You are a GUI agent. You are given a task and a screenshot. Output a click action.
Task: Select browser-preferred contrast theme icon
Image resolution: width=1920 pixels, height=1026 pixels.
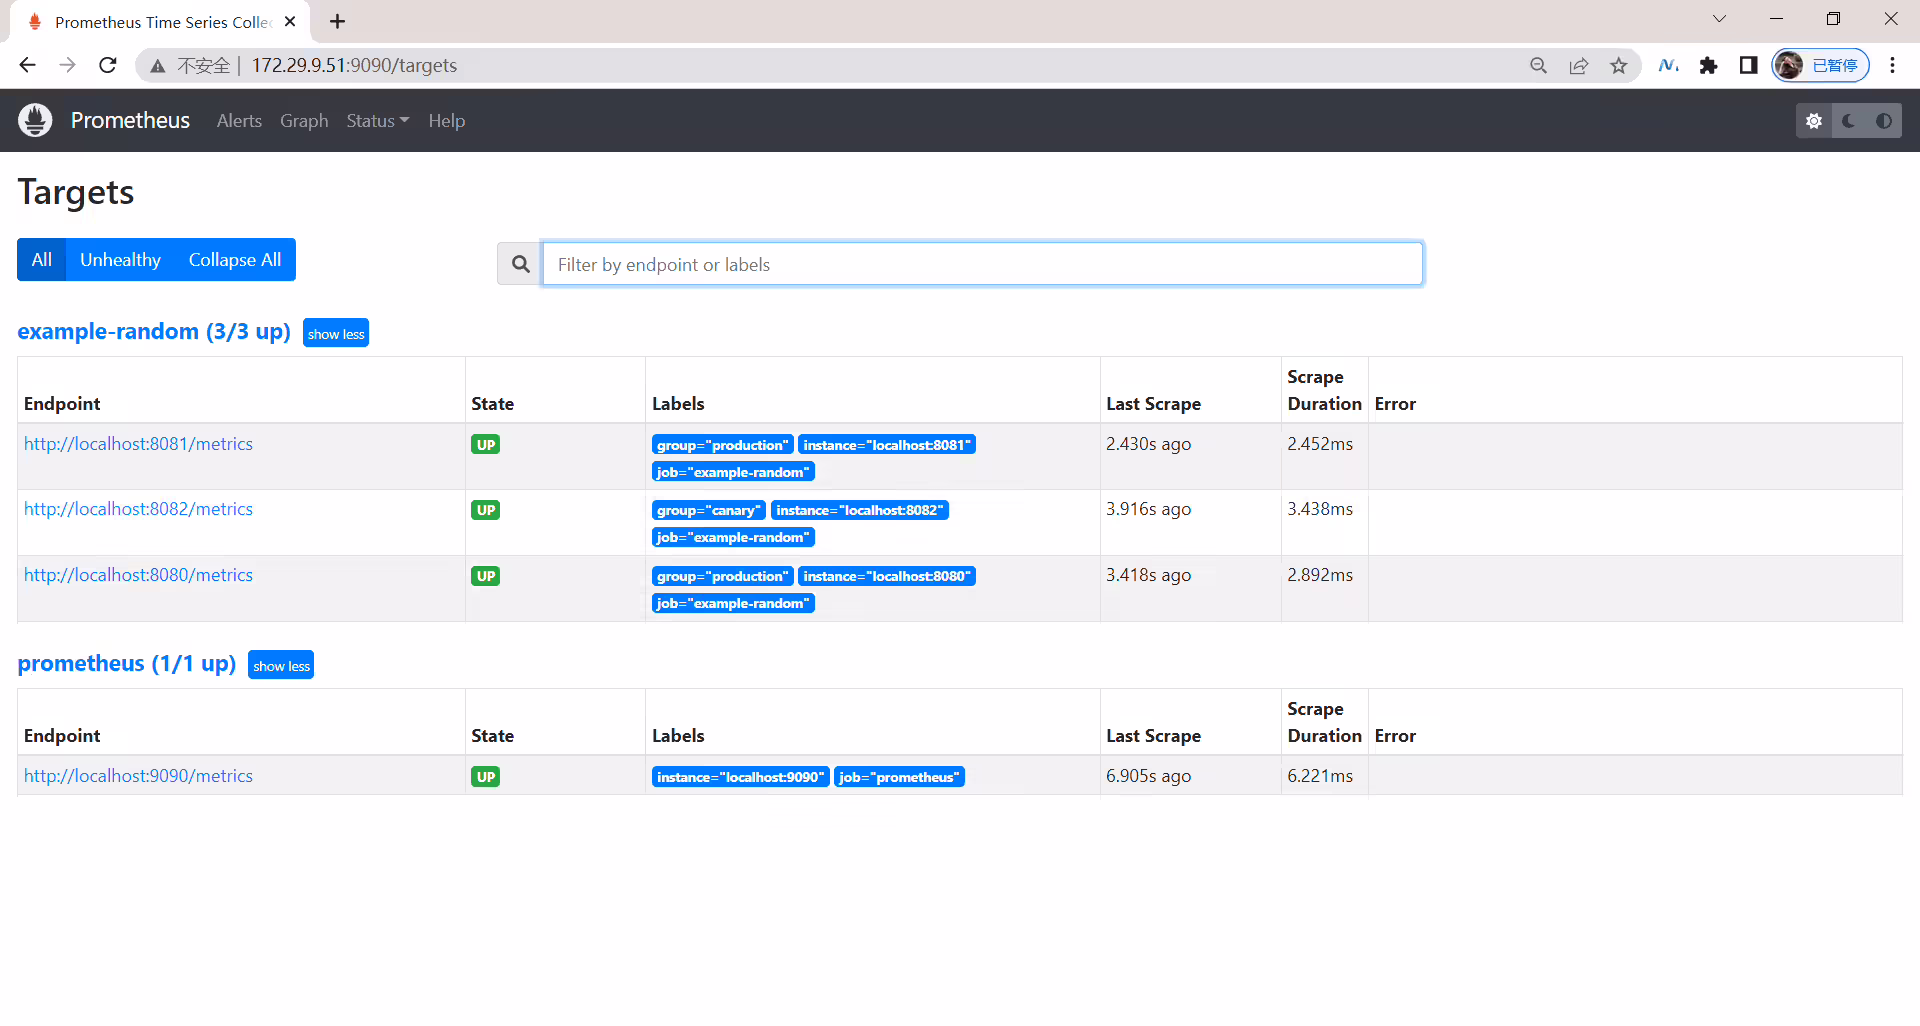(x=1884, y=121)
